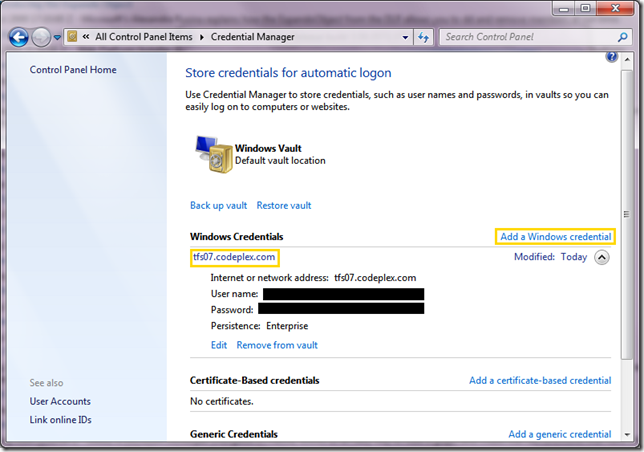Image resolution: width=644 pixels, height=452 pixels.
Task: Edit the tfs07.codeplex.com credential
Action: tap(219, 345)
